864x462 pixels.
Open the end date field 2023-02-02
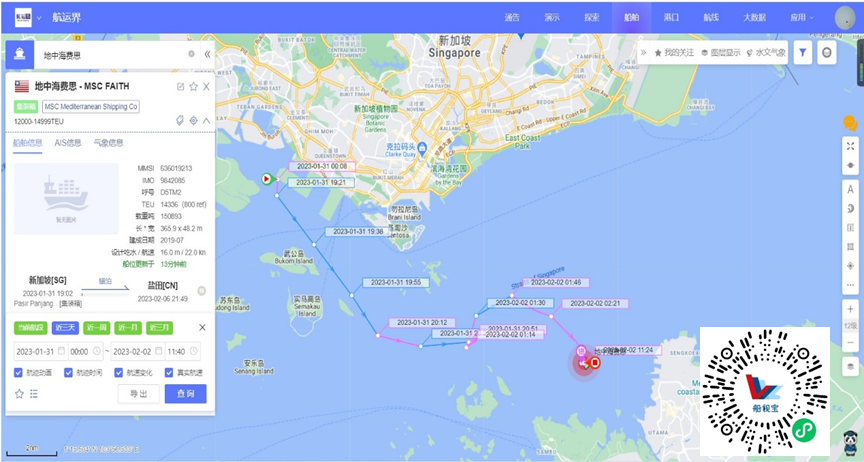(x=138, y=351)
